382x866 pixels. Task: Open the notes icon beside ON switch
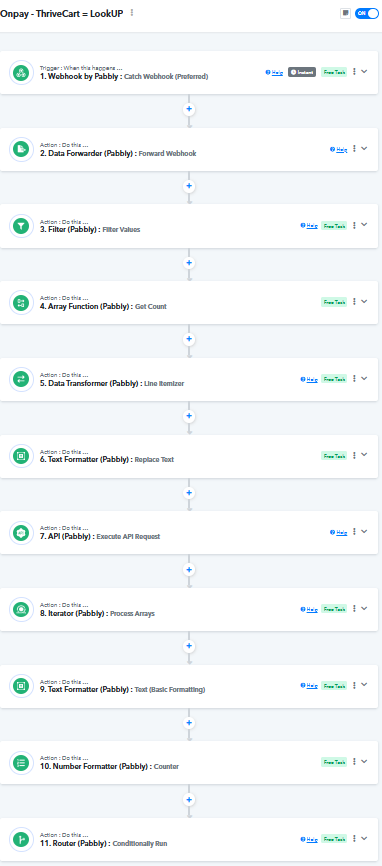346,13
